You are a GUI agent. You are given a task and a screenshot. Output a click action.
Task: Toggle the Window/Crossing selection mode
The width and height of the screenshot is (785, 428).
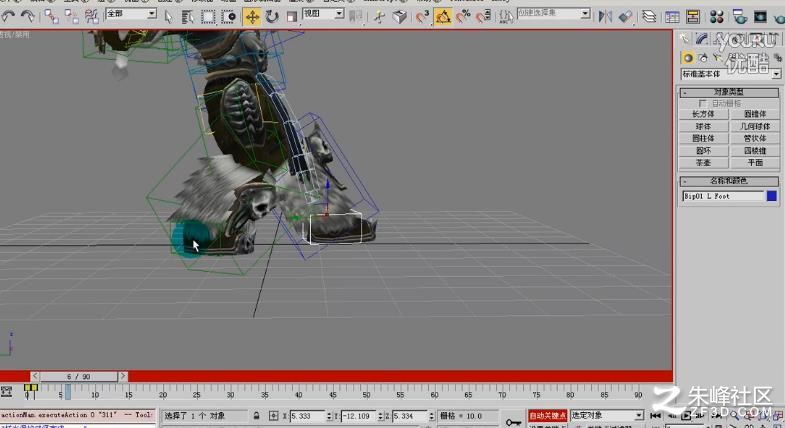click(x=229, y=17)
